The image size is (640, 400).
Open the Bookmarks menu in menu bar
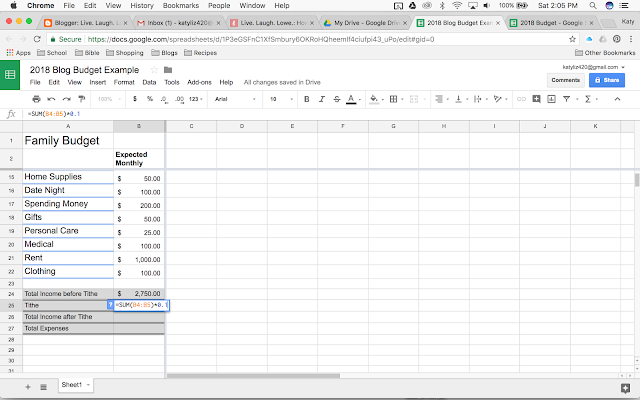click(181, 6)
